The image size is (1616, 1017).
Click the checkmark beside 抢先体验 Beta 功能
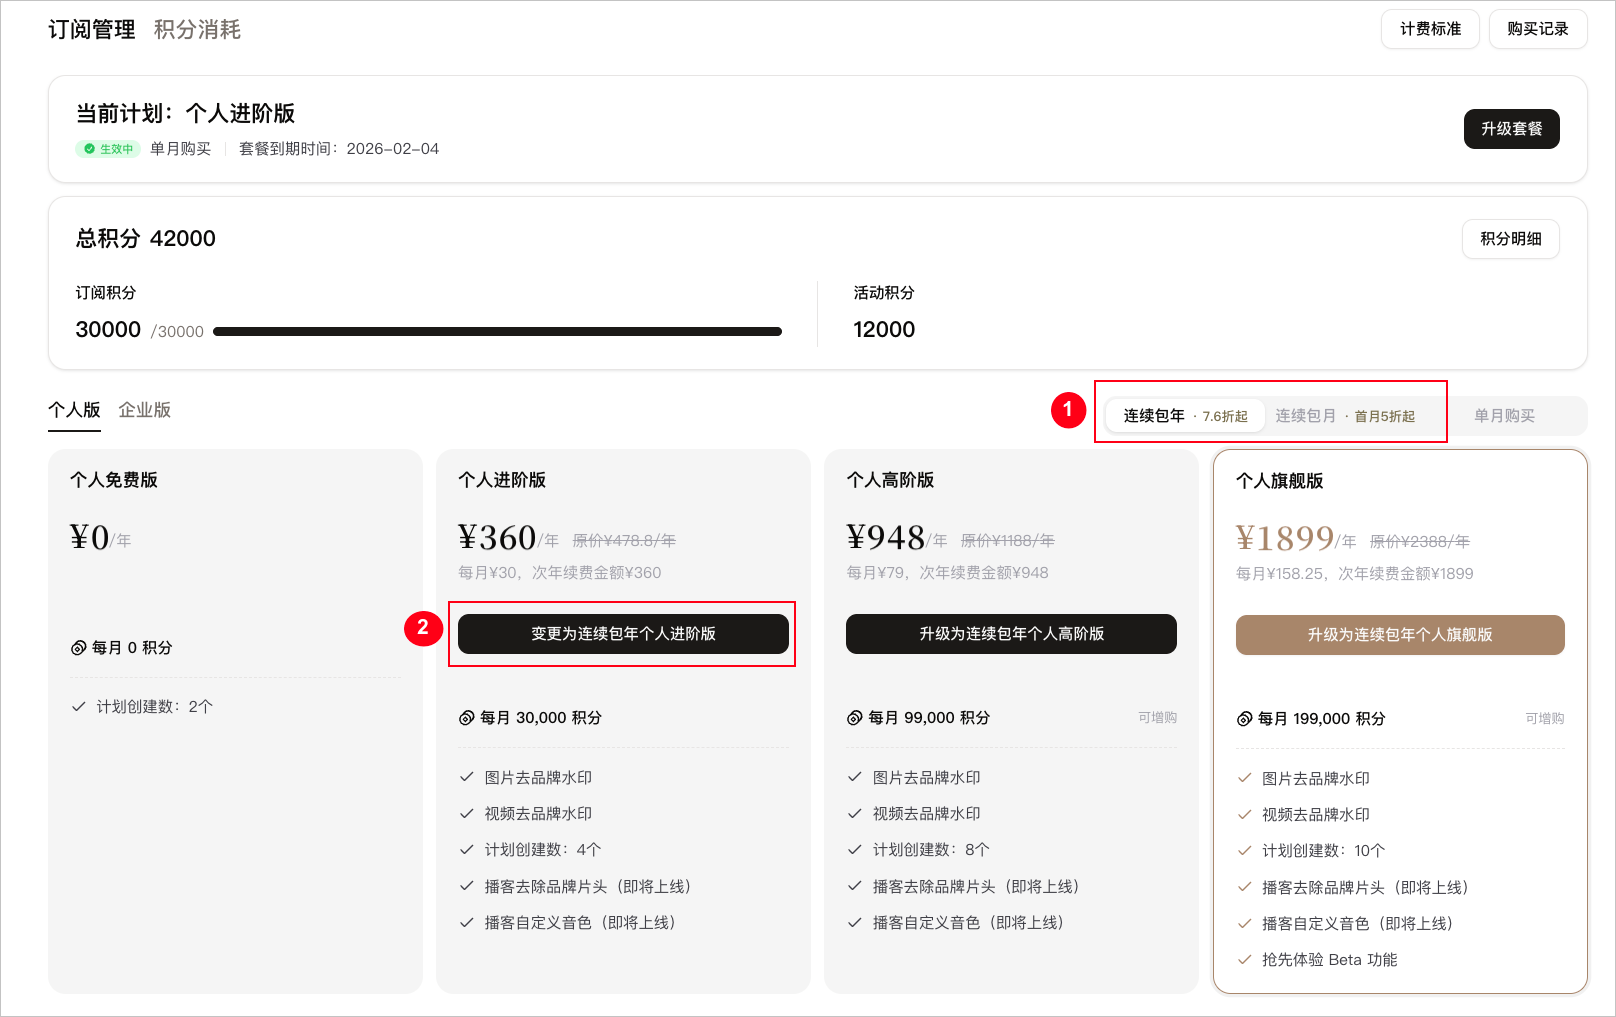(x=1244, y=960)
